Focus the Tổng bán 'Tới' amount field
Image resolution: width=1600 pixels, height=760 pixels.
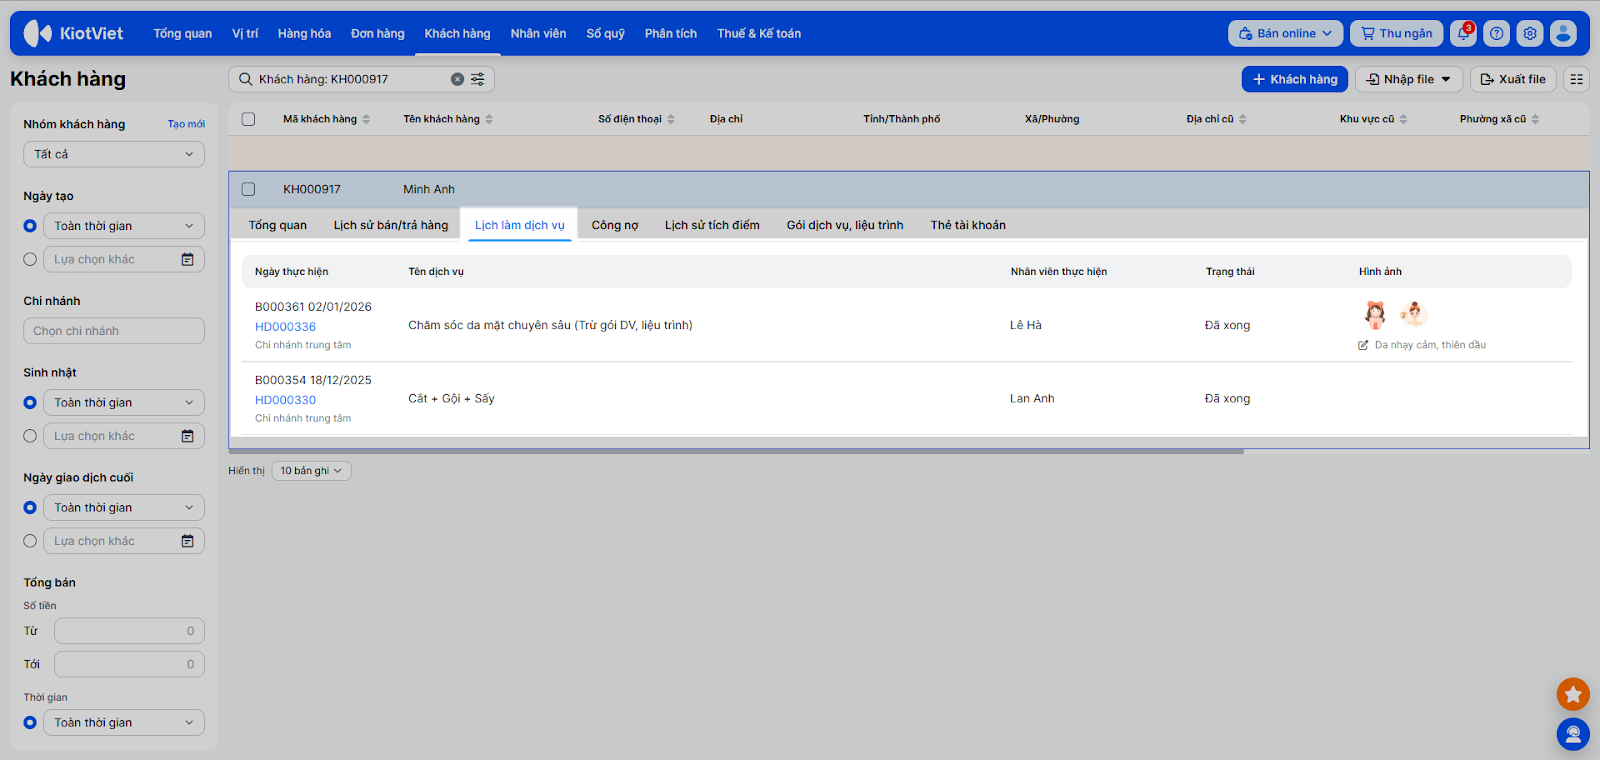129,664
